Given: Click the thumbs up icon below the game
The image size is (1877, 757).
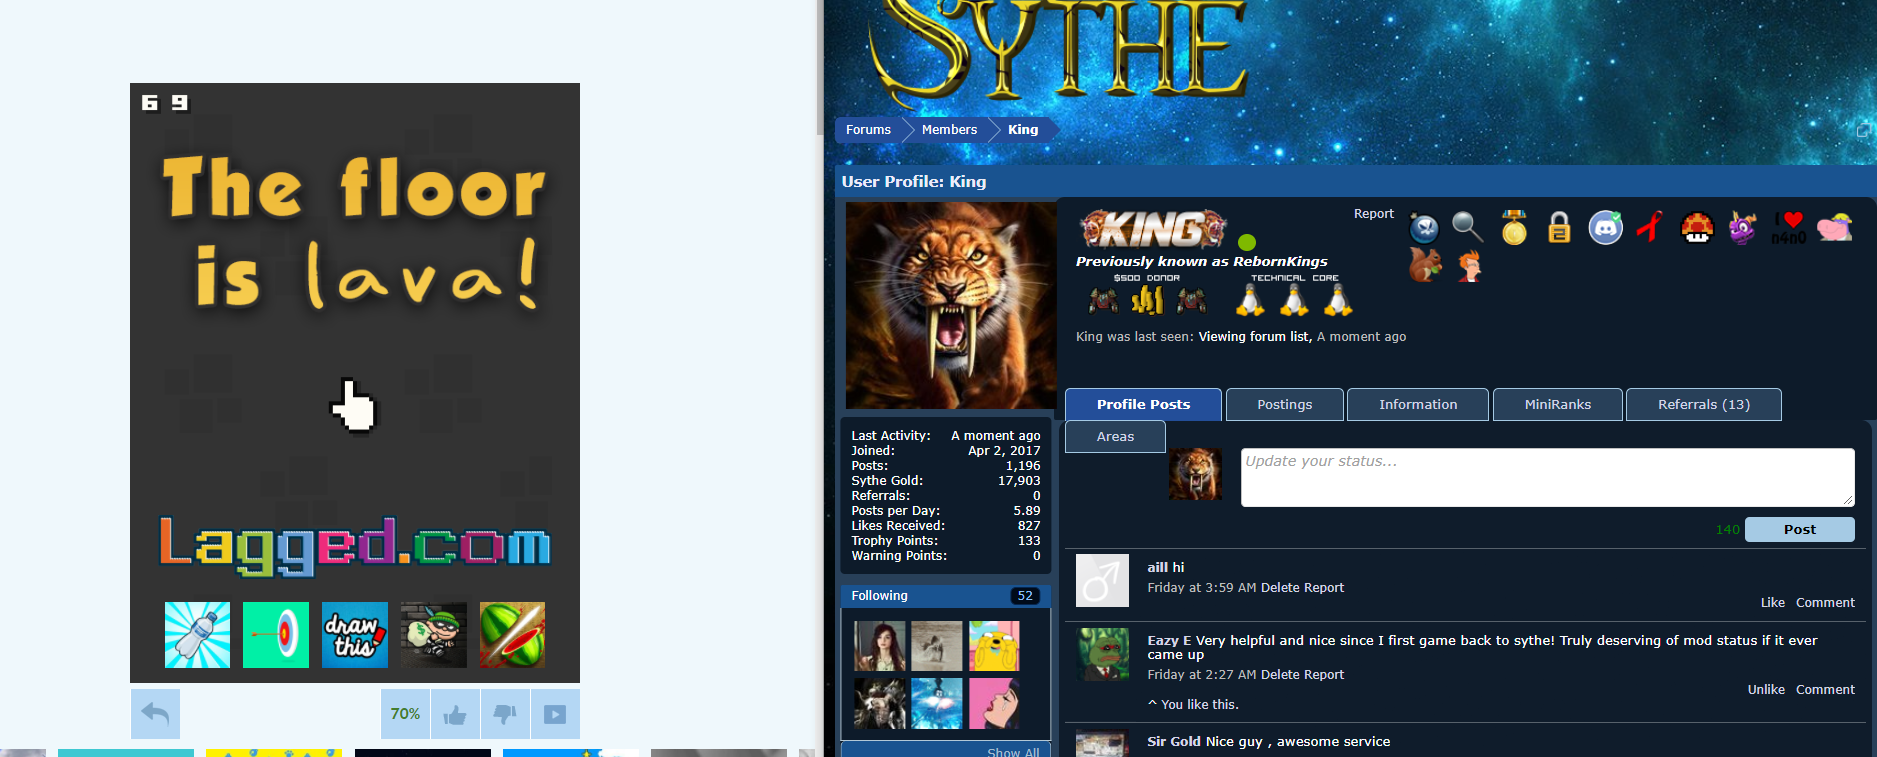Looking at the screenshot, I should (455, 714).
